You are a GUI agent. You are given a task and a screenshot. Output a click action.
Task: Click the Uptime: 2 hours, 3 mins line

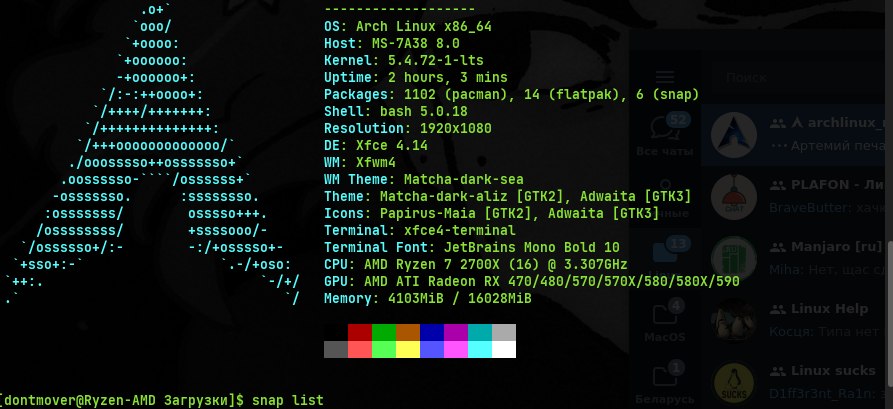(x=416, y=77)
